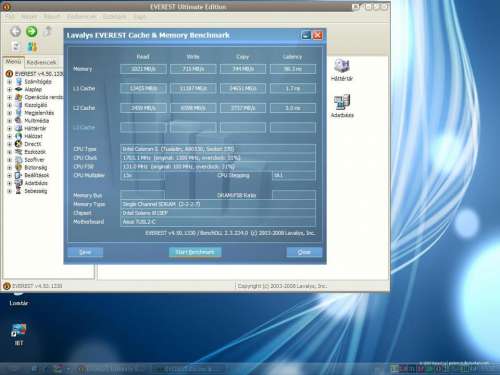Click the Start Benchmark button
The width and height of the screenshot is (500, 375).
pyautogui.click(x=195, y=252)
